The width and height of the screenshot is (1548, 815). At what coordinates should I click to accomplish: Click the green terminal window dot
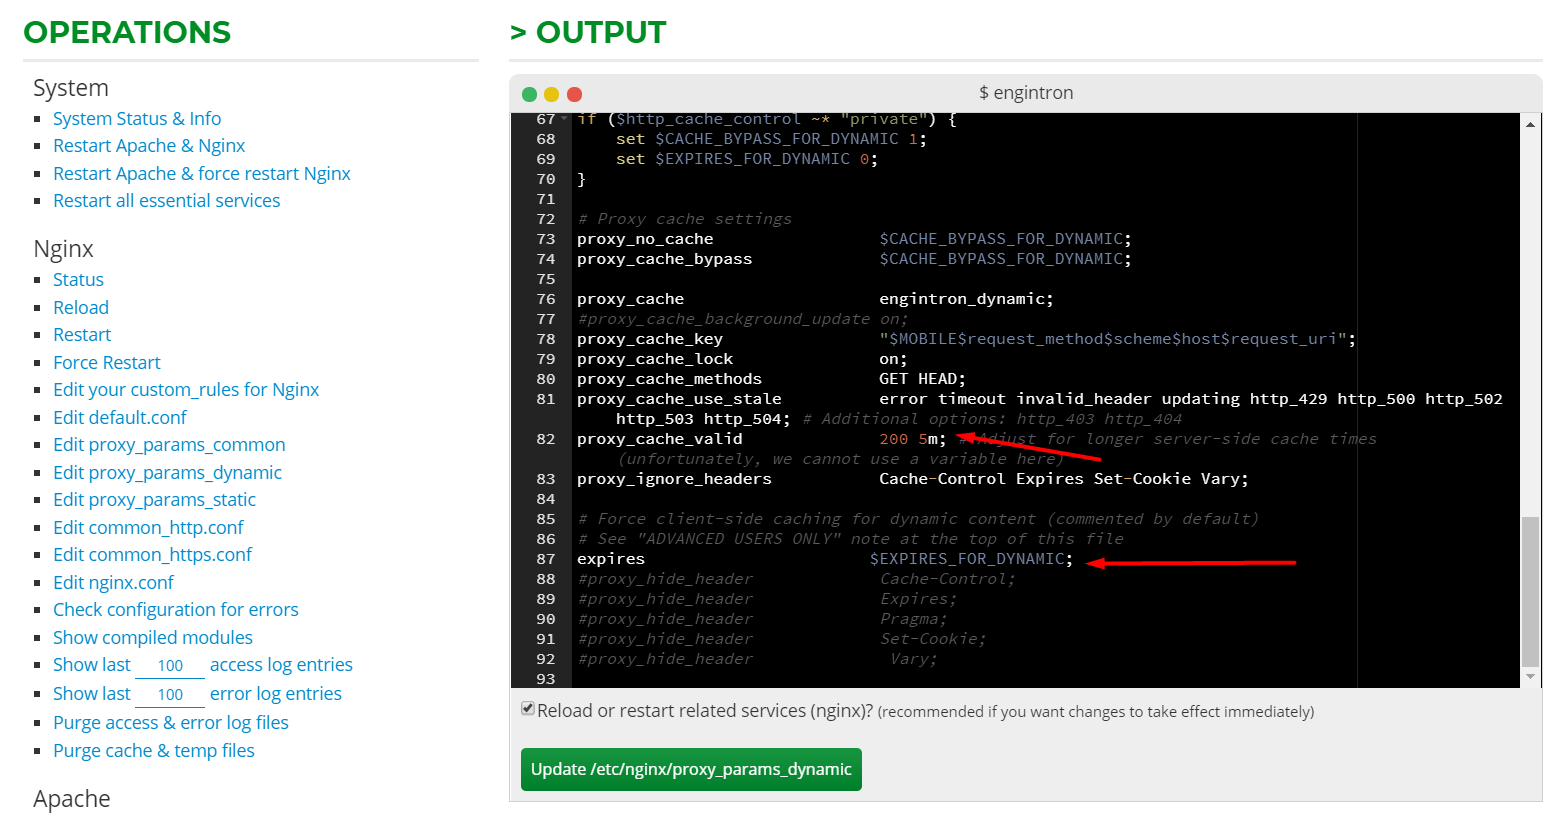click(529, 94)
